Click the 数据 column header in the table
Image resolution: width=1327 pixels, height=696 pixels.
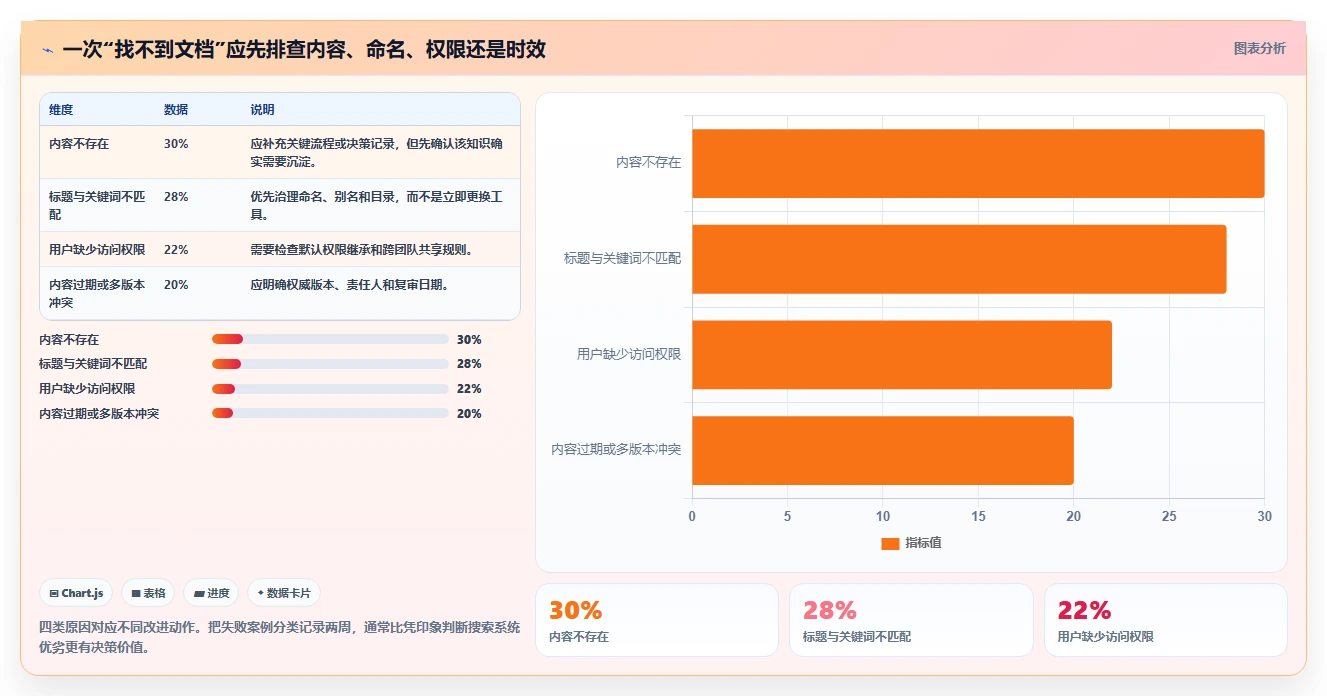(176, 110)
